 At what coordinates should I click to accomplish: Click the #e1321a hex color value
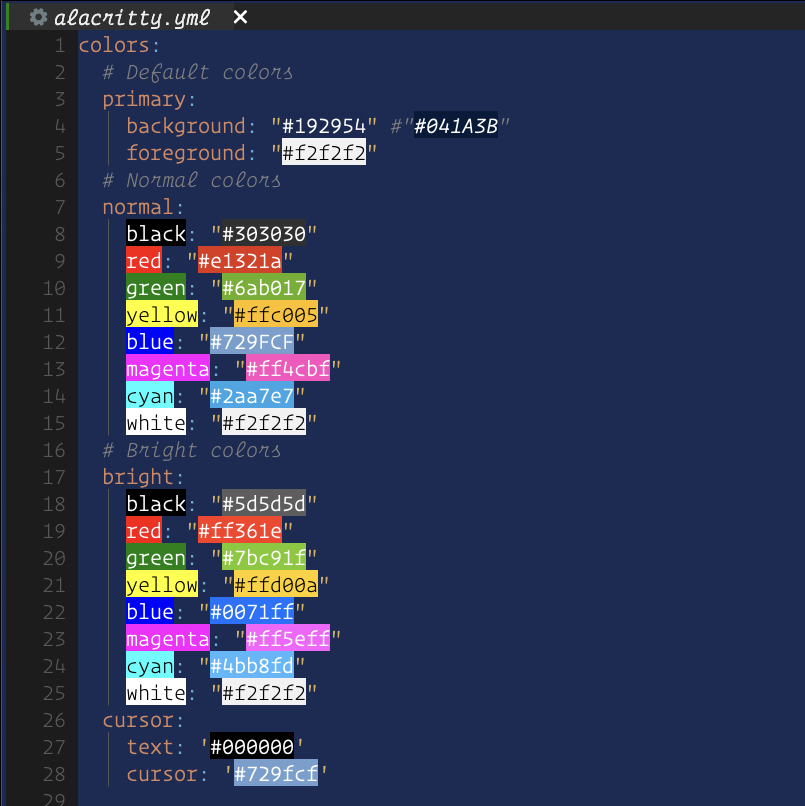[x=239, y=261]
